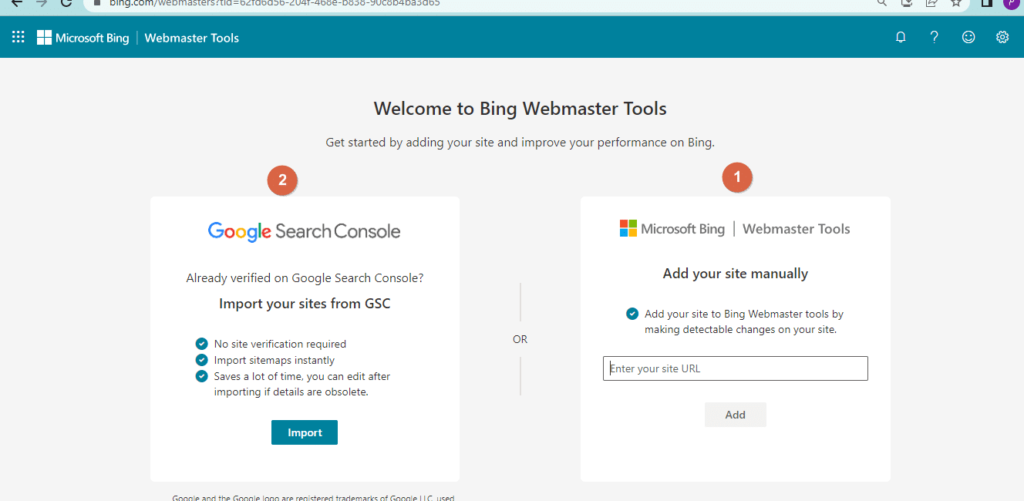The height and width of the screenshot is (501, 1024).
Task: Click the browser address bar URL
Action: tap(300, 3)
